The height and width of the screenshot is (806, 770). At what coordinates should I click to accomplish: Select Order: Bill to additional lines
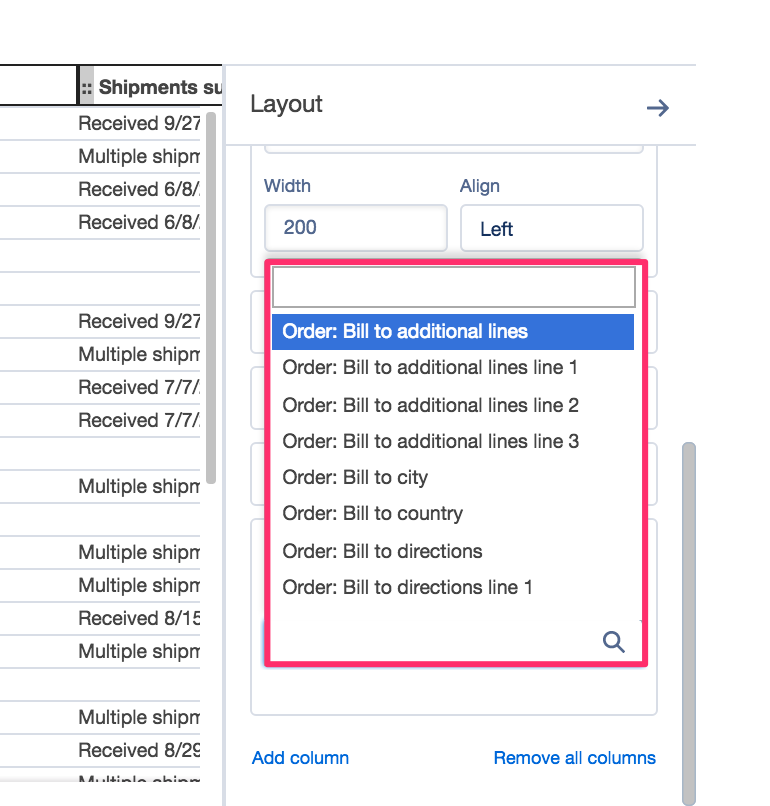(x=453, y=332)
